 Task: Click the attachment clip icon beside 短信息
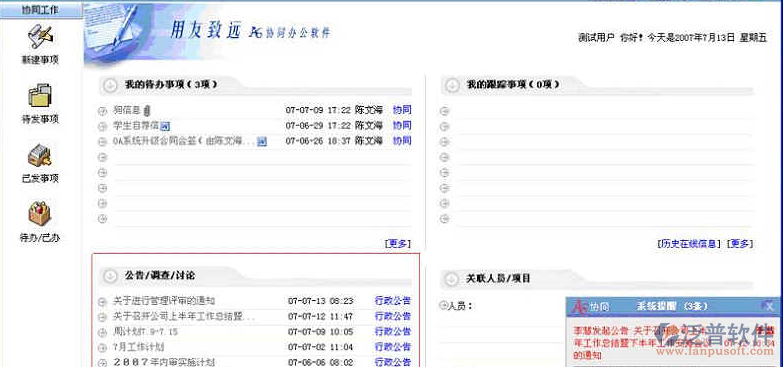tap(148, 110)
